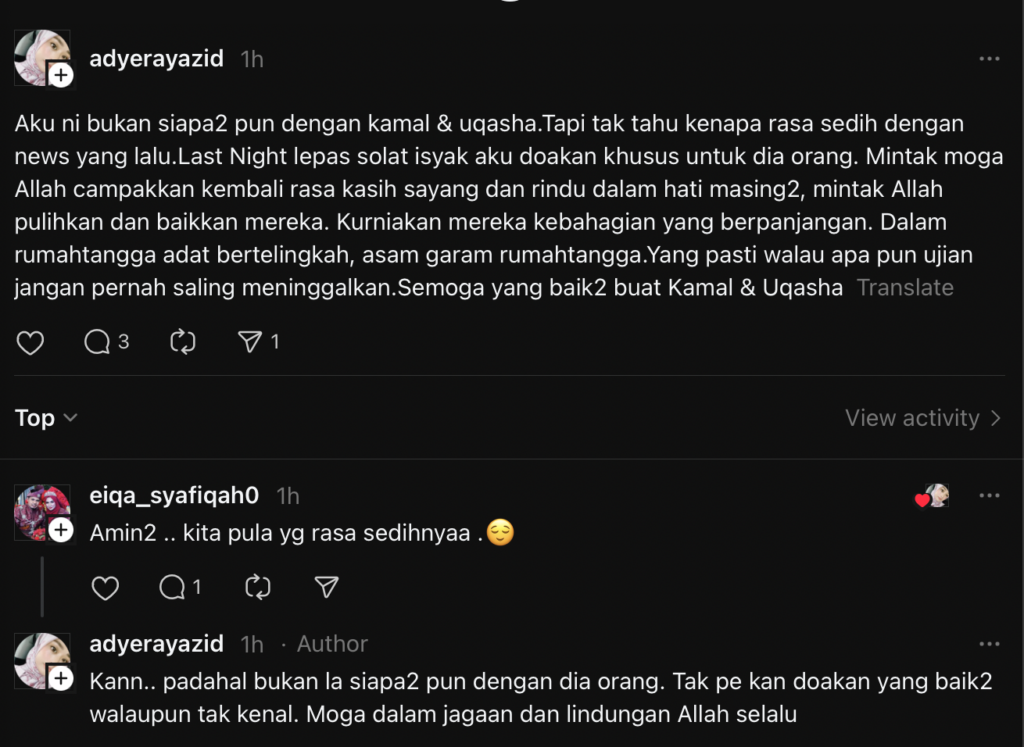1024x747 pixels.
Task: Open more options on eiqa_syafiqah0's reply
Action: click(x=989, y=496)
